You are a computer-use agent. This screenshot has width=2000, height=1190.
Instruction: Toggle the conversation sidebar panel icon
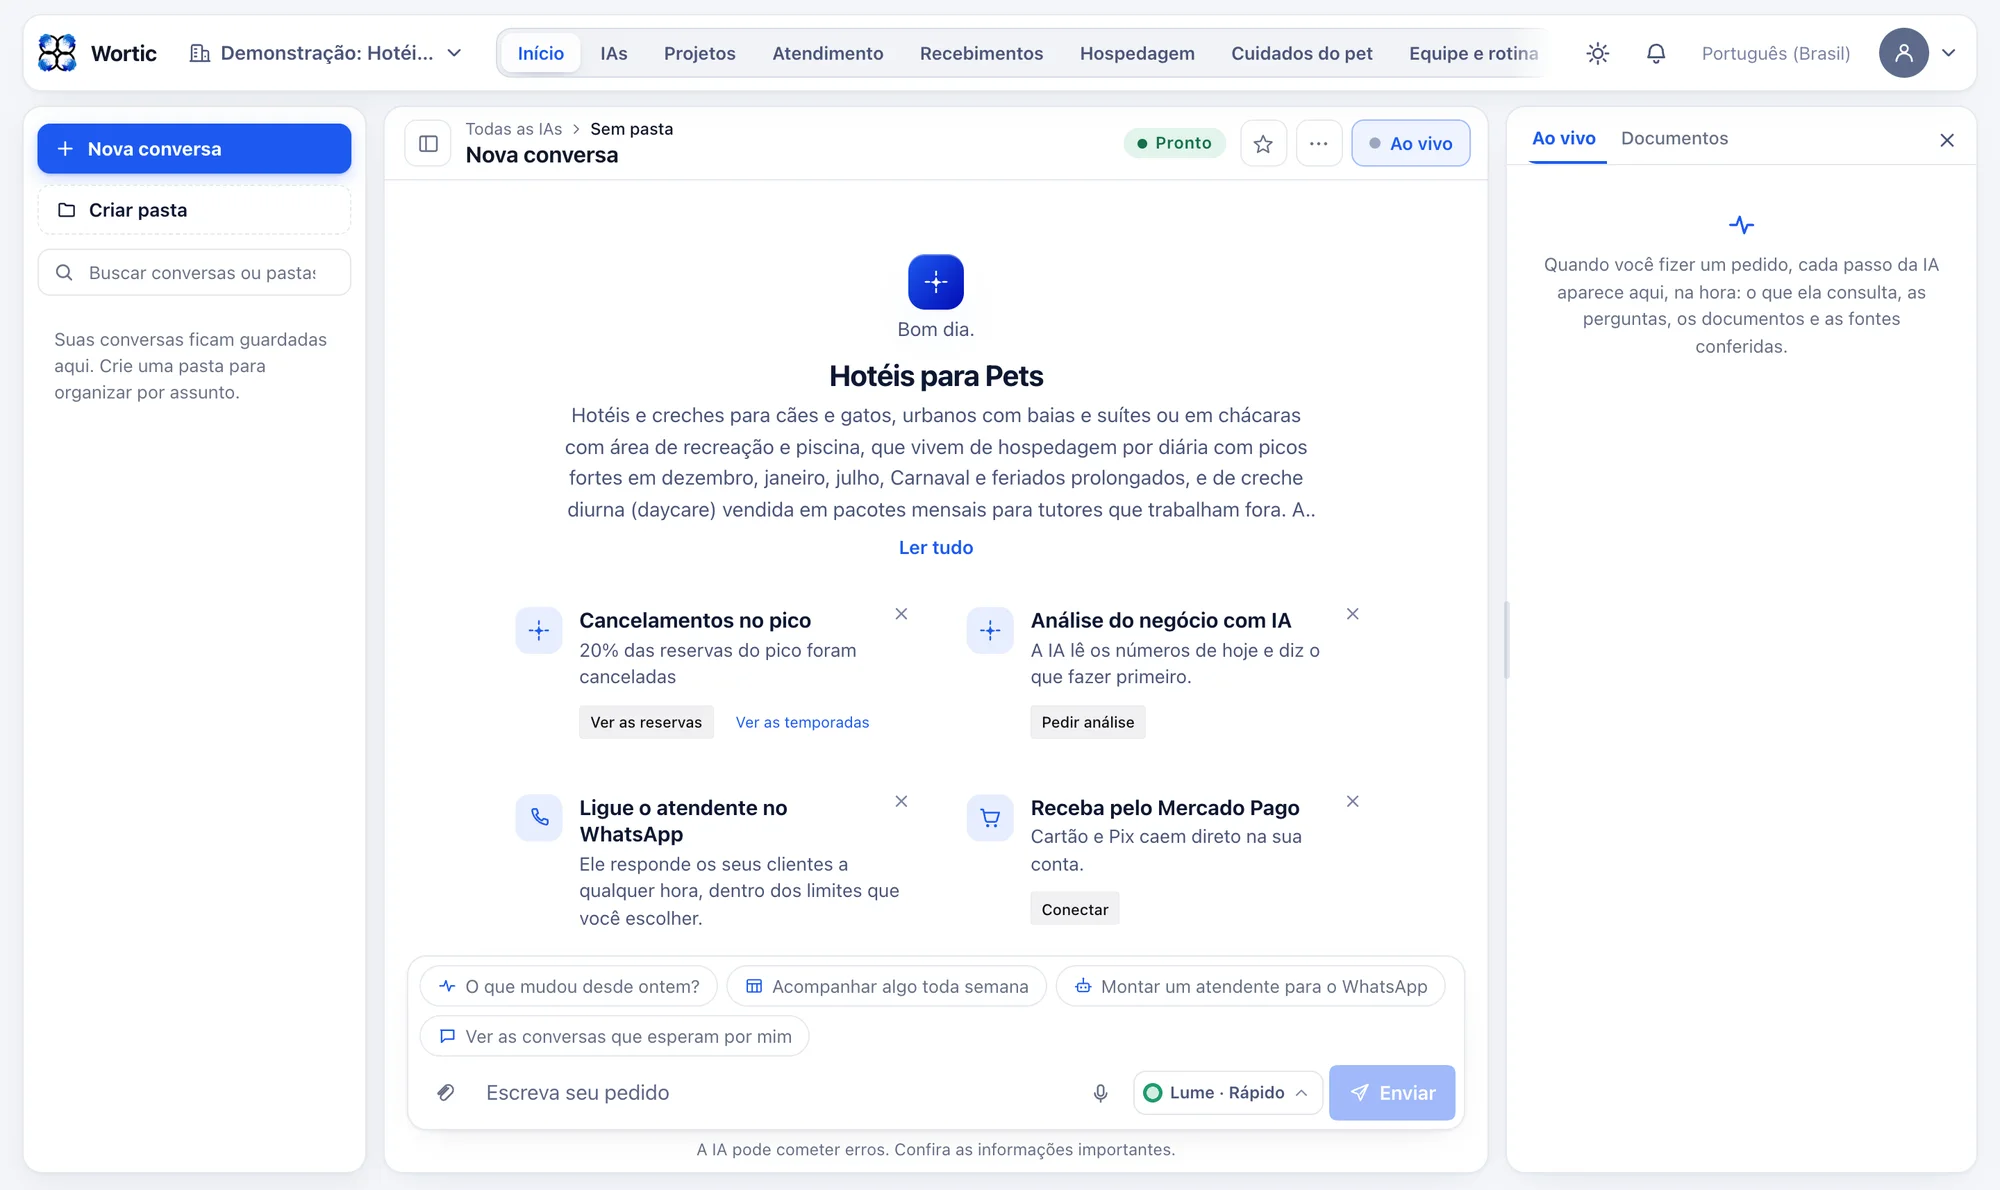pos(428,143)
